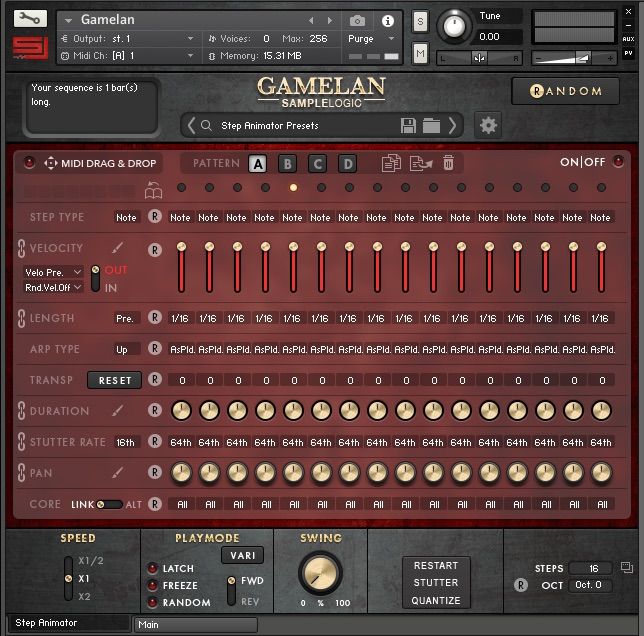644x636 pixels.
Task: Select the Duration draw pencil tool
Action: pos(117,410)
